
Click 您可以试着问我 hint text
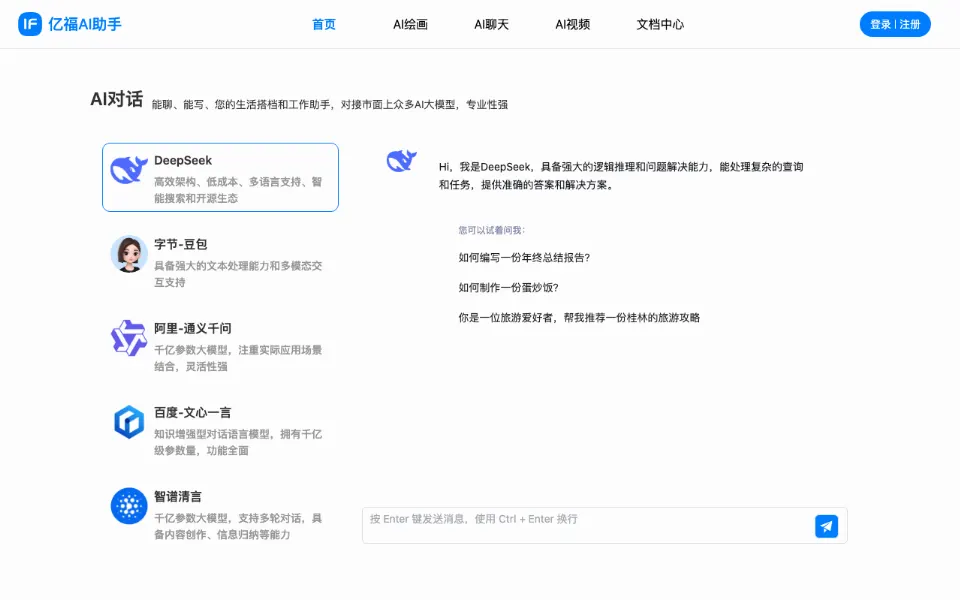point(492,230)
